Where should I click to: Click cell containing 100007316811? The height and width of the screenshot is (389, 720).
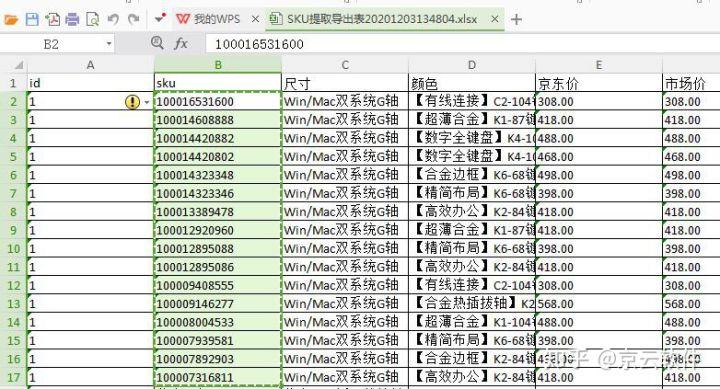tap(218, 377)
